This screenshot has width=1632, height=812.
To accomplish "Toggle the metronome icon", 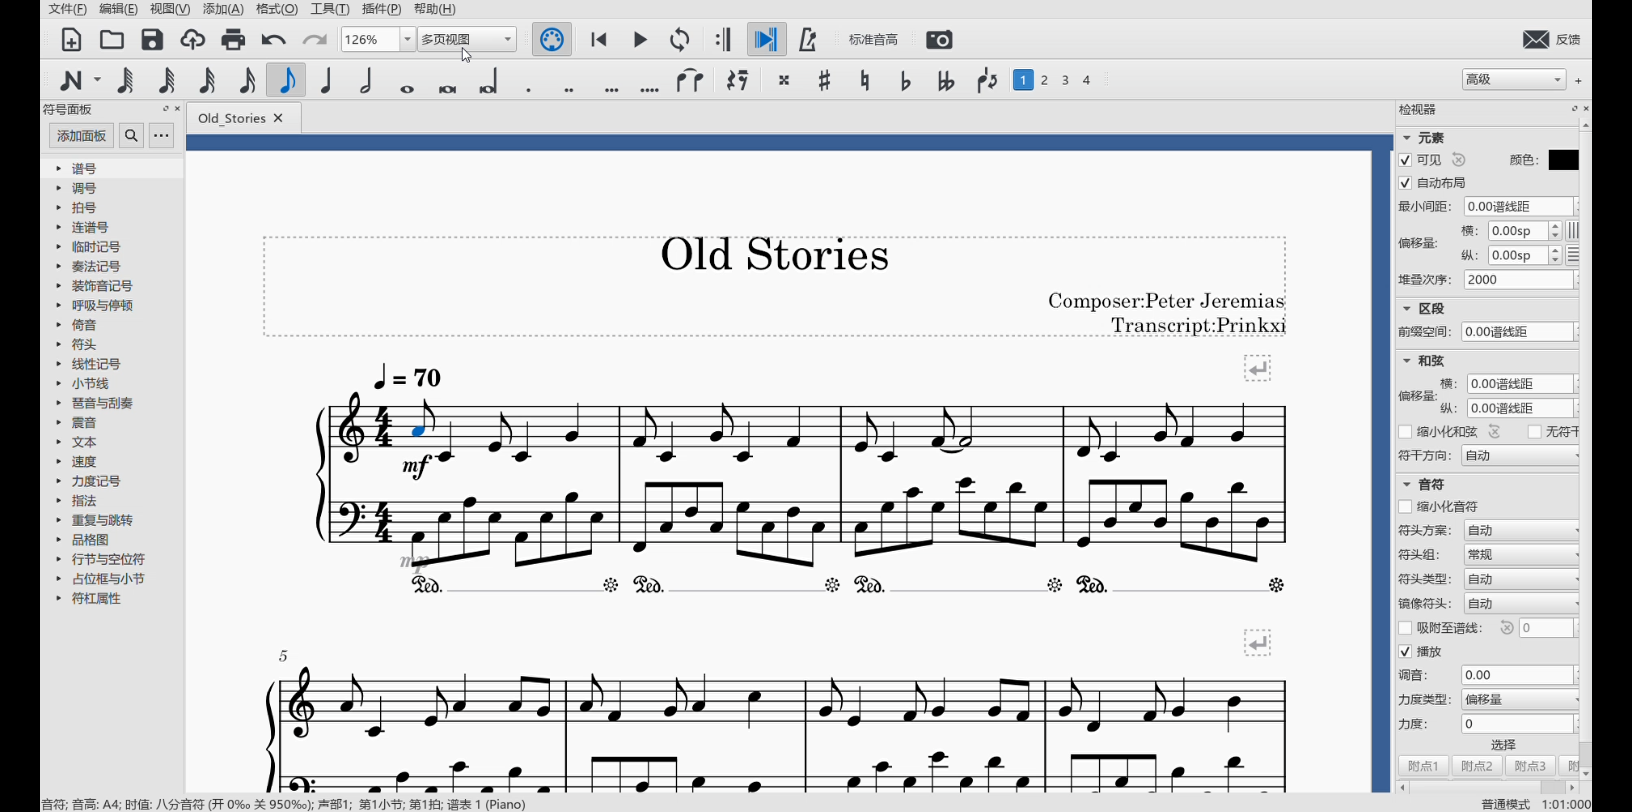I will [808, 40].
